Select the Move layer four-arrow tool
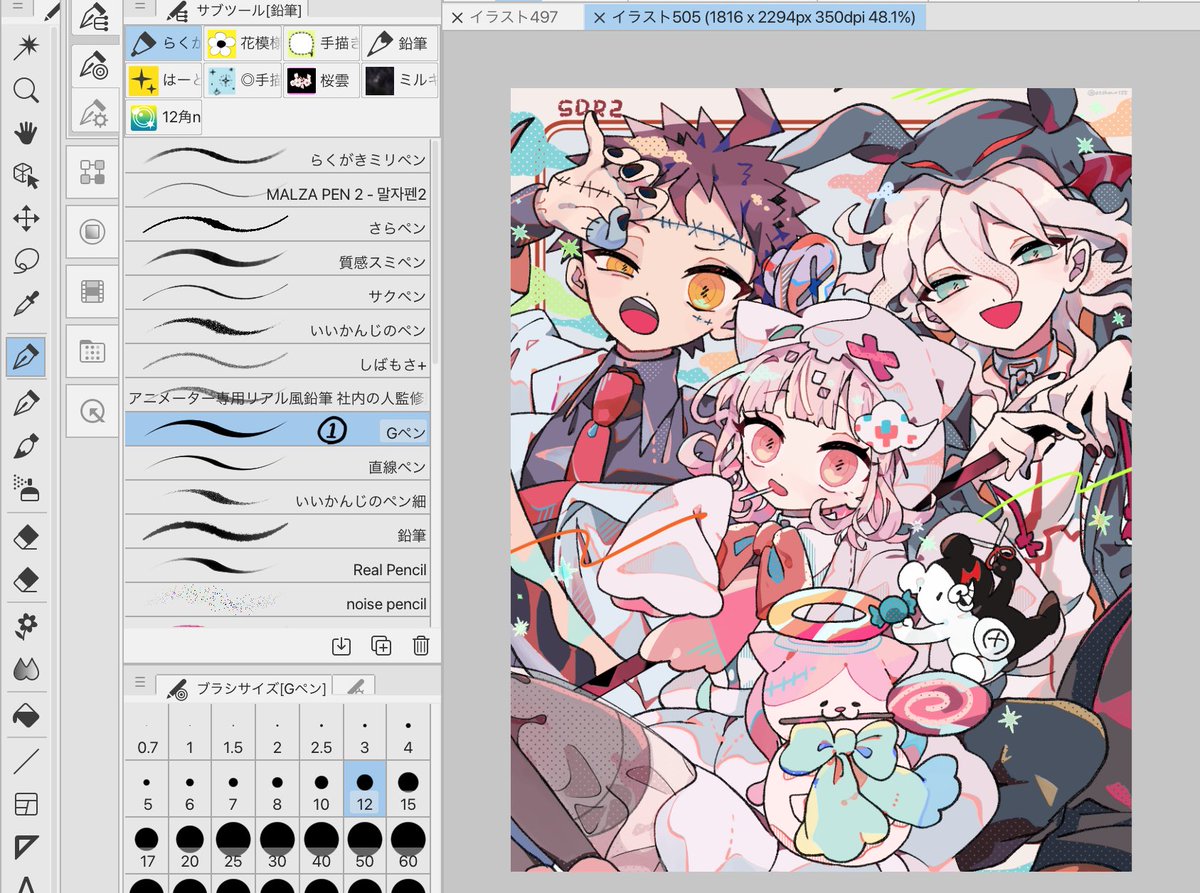 26,219
